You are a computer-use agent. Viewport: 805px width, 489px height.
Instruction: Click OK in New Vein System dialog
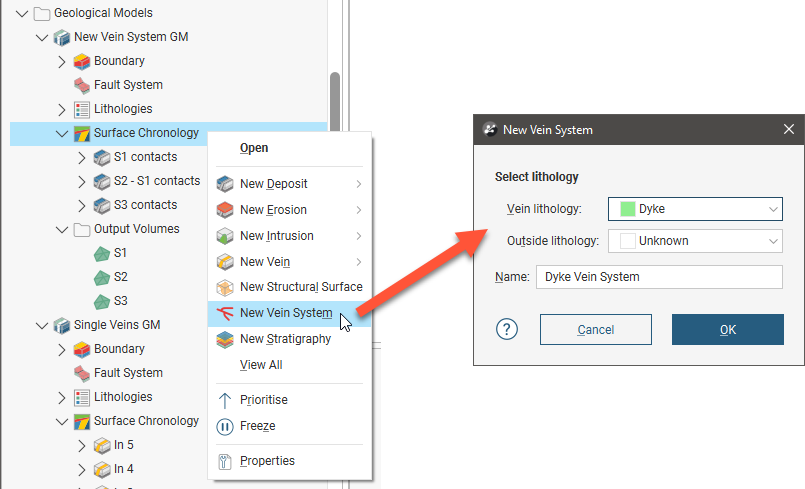pos(727,329)
